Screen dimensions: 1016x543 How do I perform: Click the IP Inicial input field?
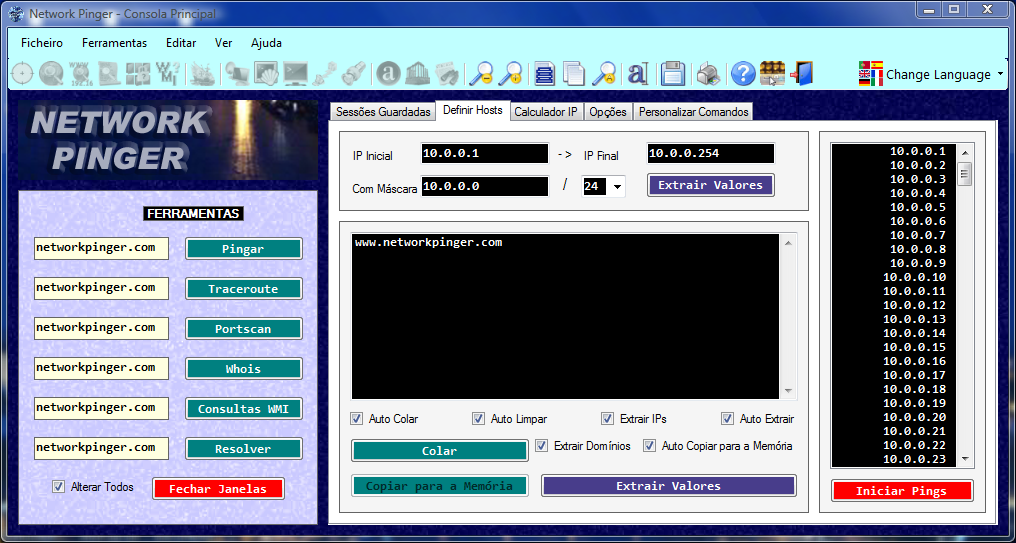tap(485, 154)
